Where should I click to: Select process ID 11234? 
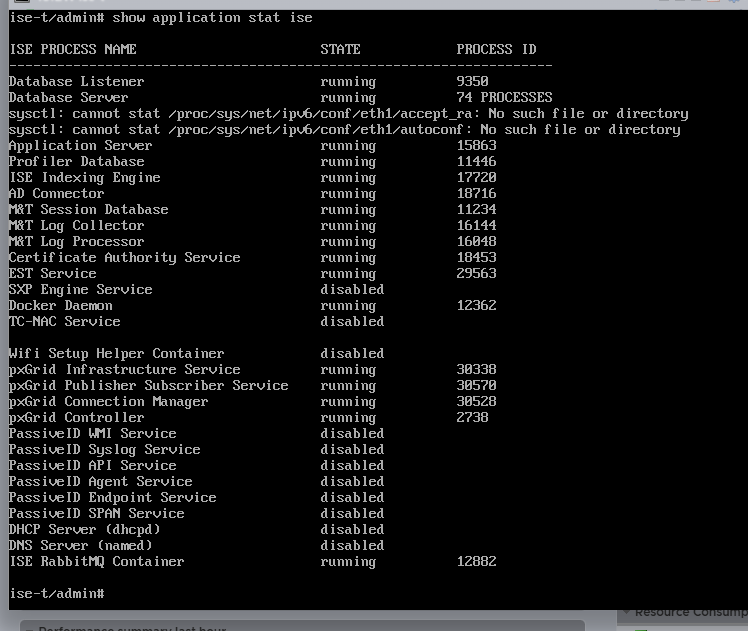477,209
